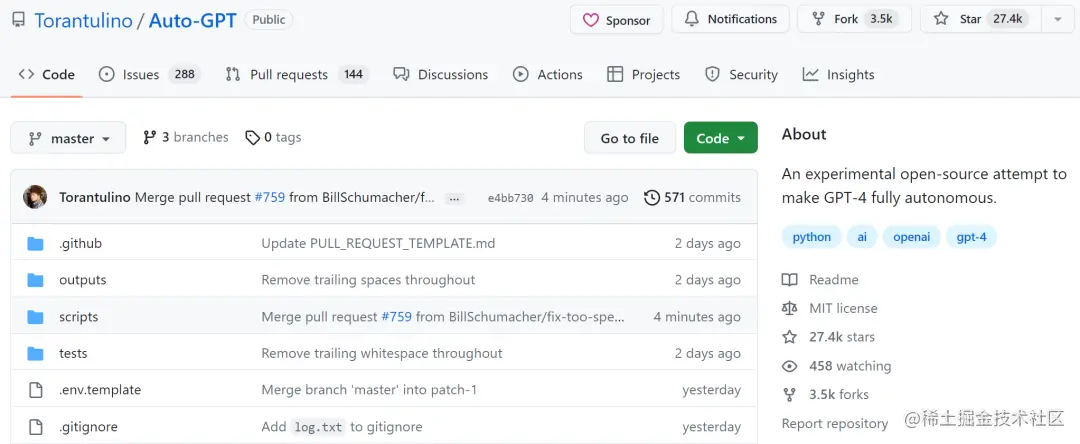Expand the commit message ellipsis button
Viewport: 1080px width, 444px height.
(454, 198)
